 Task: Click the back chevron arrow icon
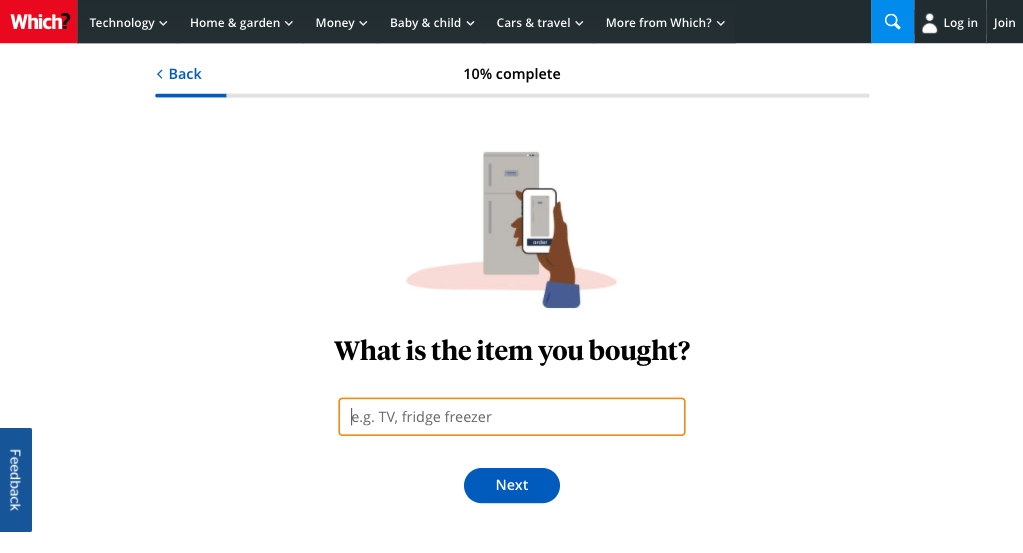click(x=159, y=74)
